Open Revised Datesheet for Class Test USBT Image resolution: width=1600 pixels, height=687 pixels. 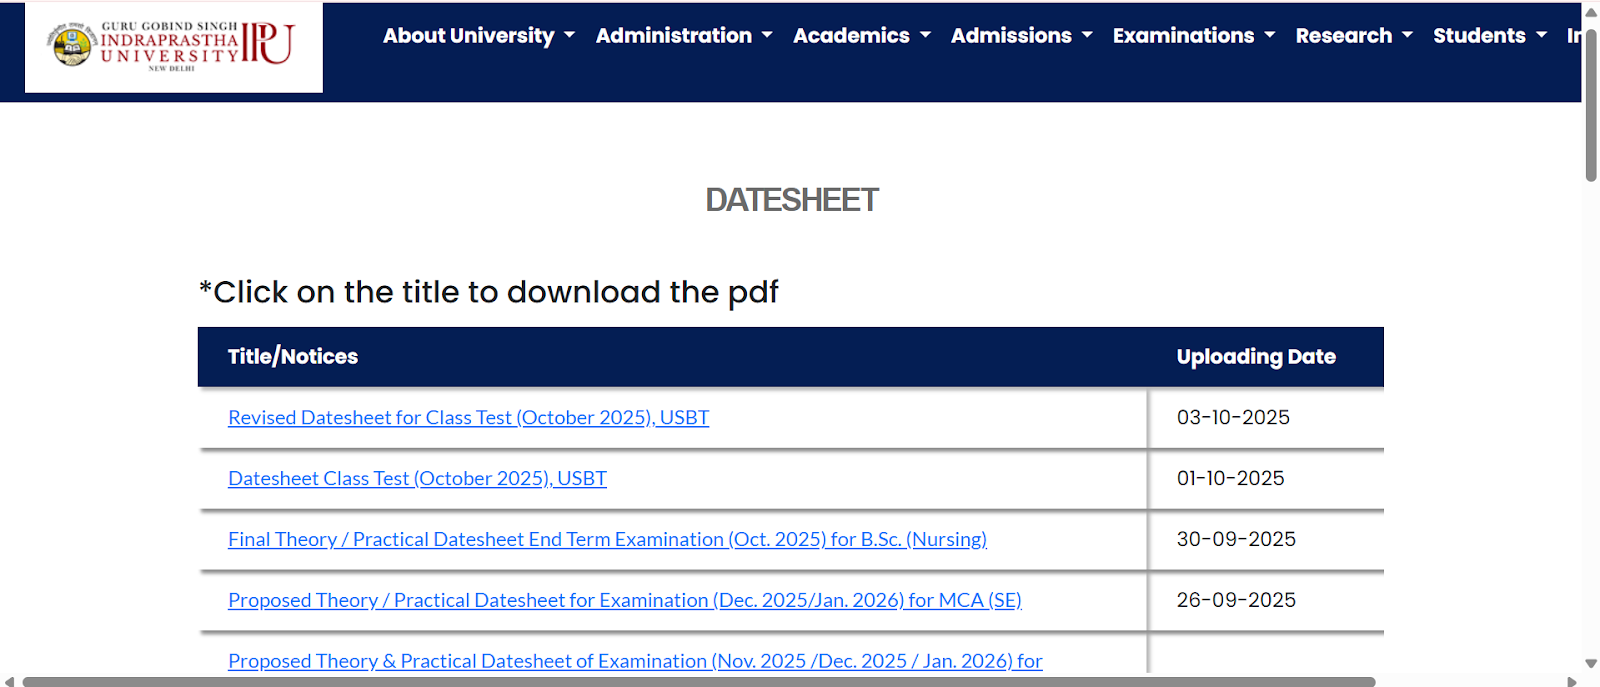tap(468, 418)
